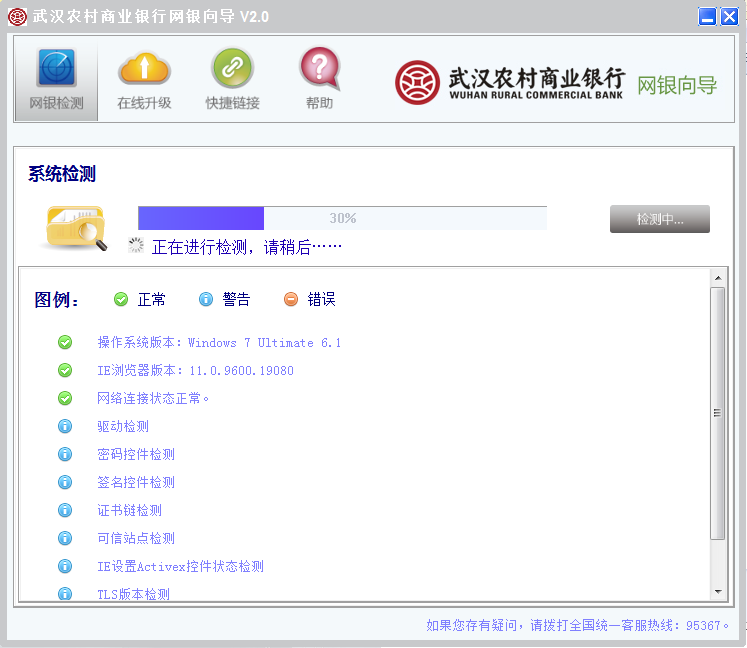Click the green 正常 legend icon
747x648 pixels.
pos(121,299)
